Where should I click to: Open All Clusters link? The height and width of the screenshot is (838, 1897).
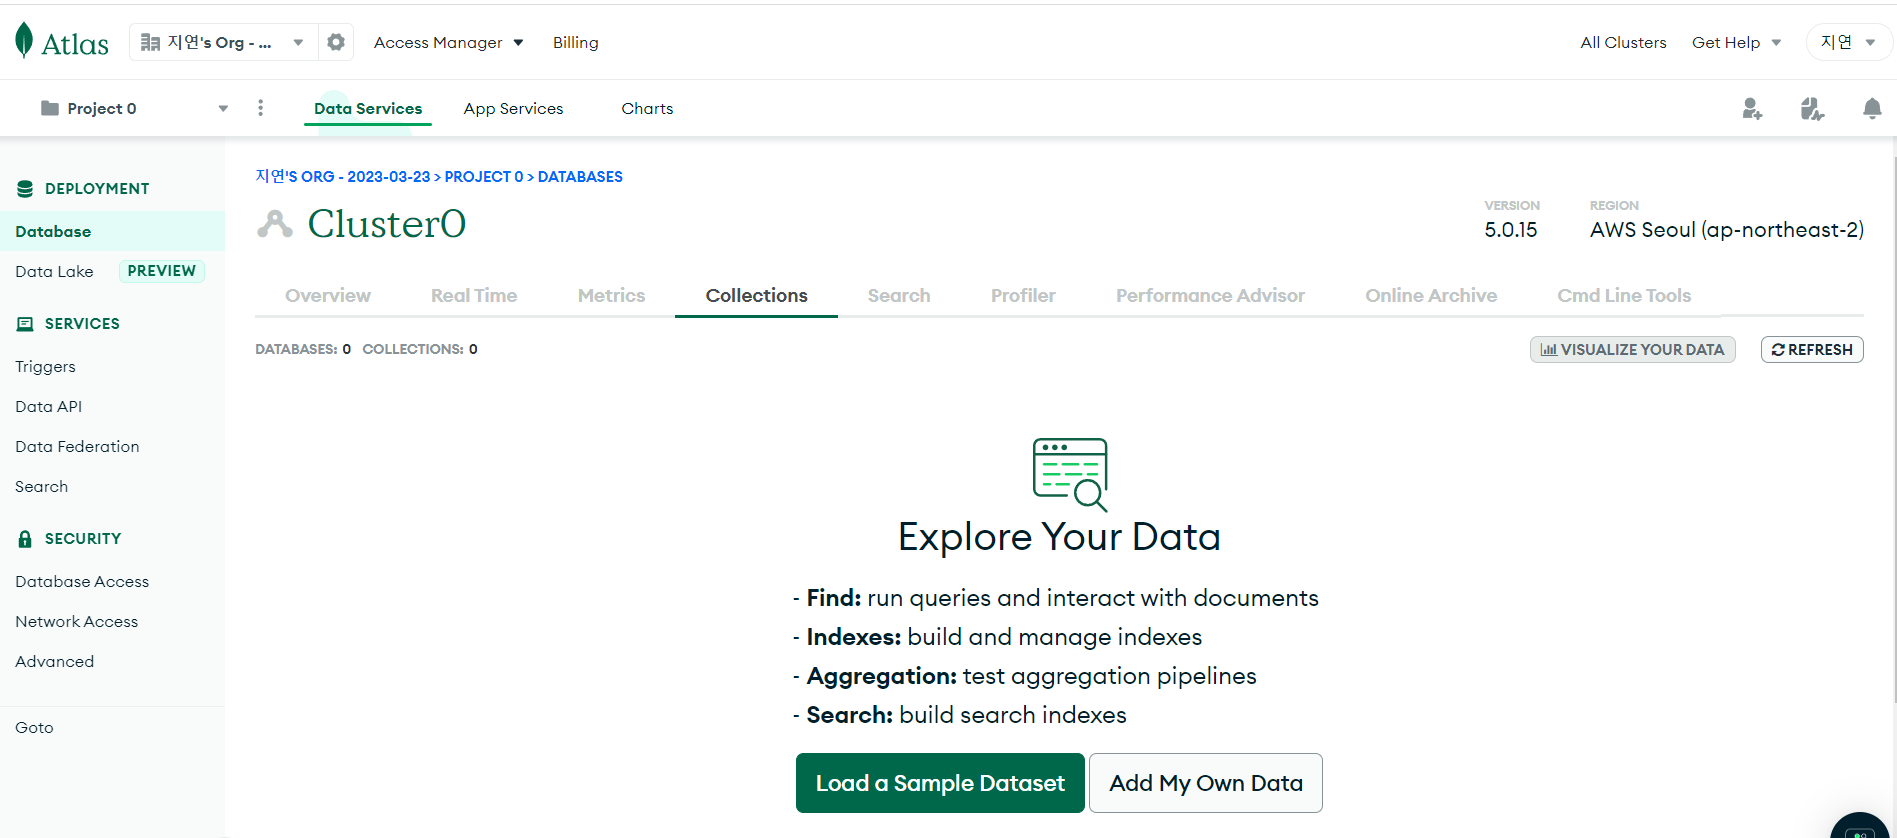point(1623,42)
